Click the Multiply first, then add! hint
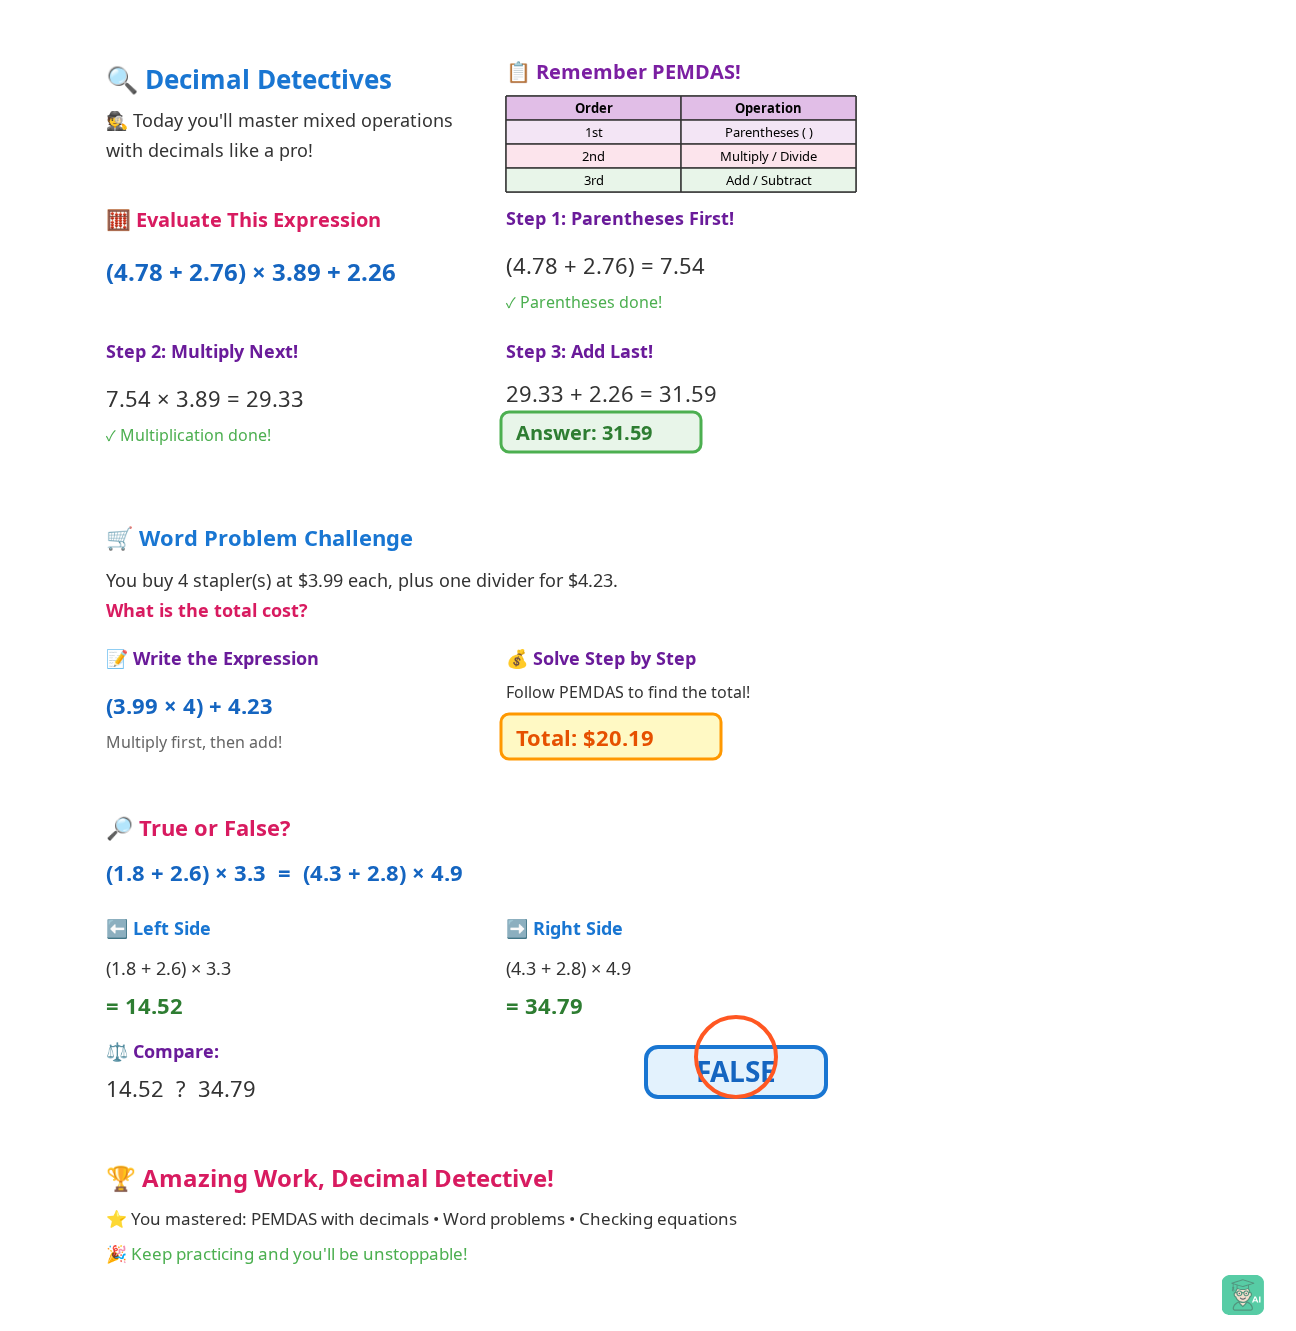Image resolution: width=1296 pixels, height=1331 pixels. click(194, 742)
